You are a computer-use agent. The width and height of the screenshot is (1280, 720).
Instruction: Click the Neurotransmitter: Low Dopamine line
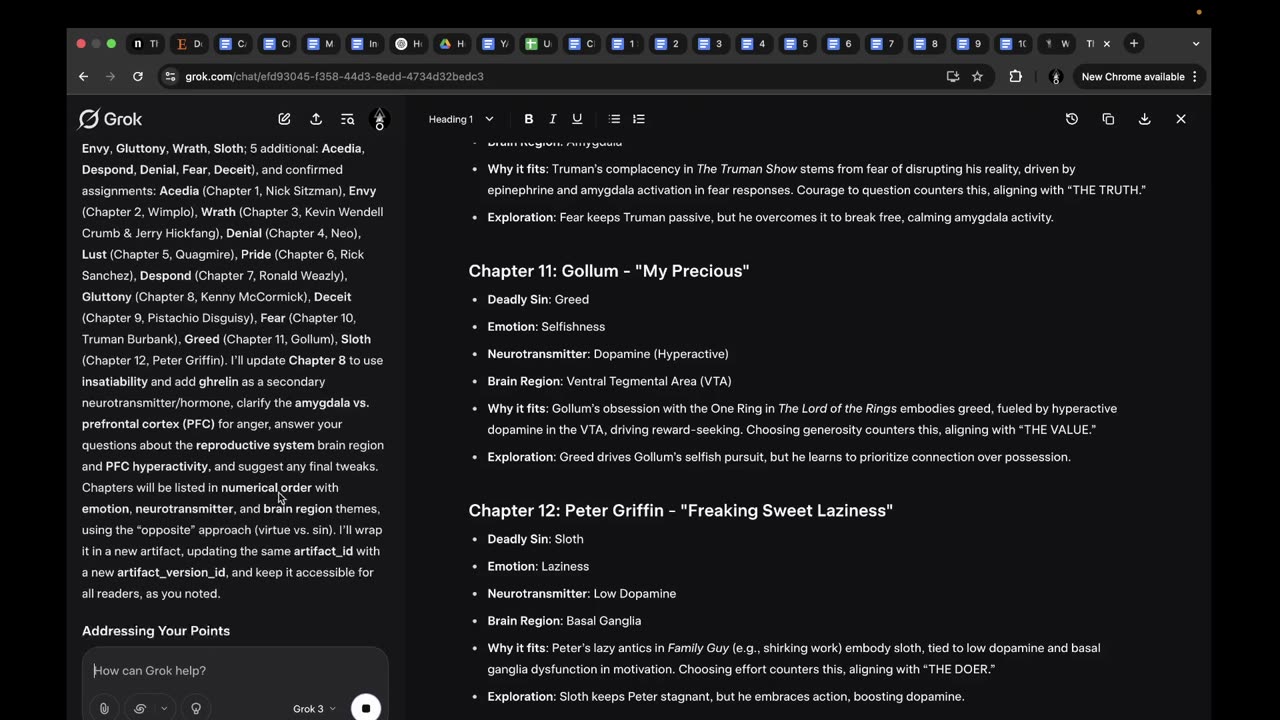(582, 594)
